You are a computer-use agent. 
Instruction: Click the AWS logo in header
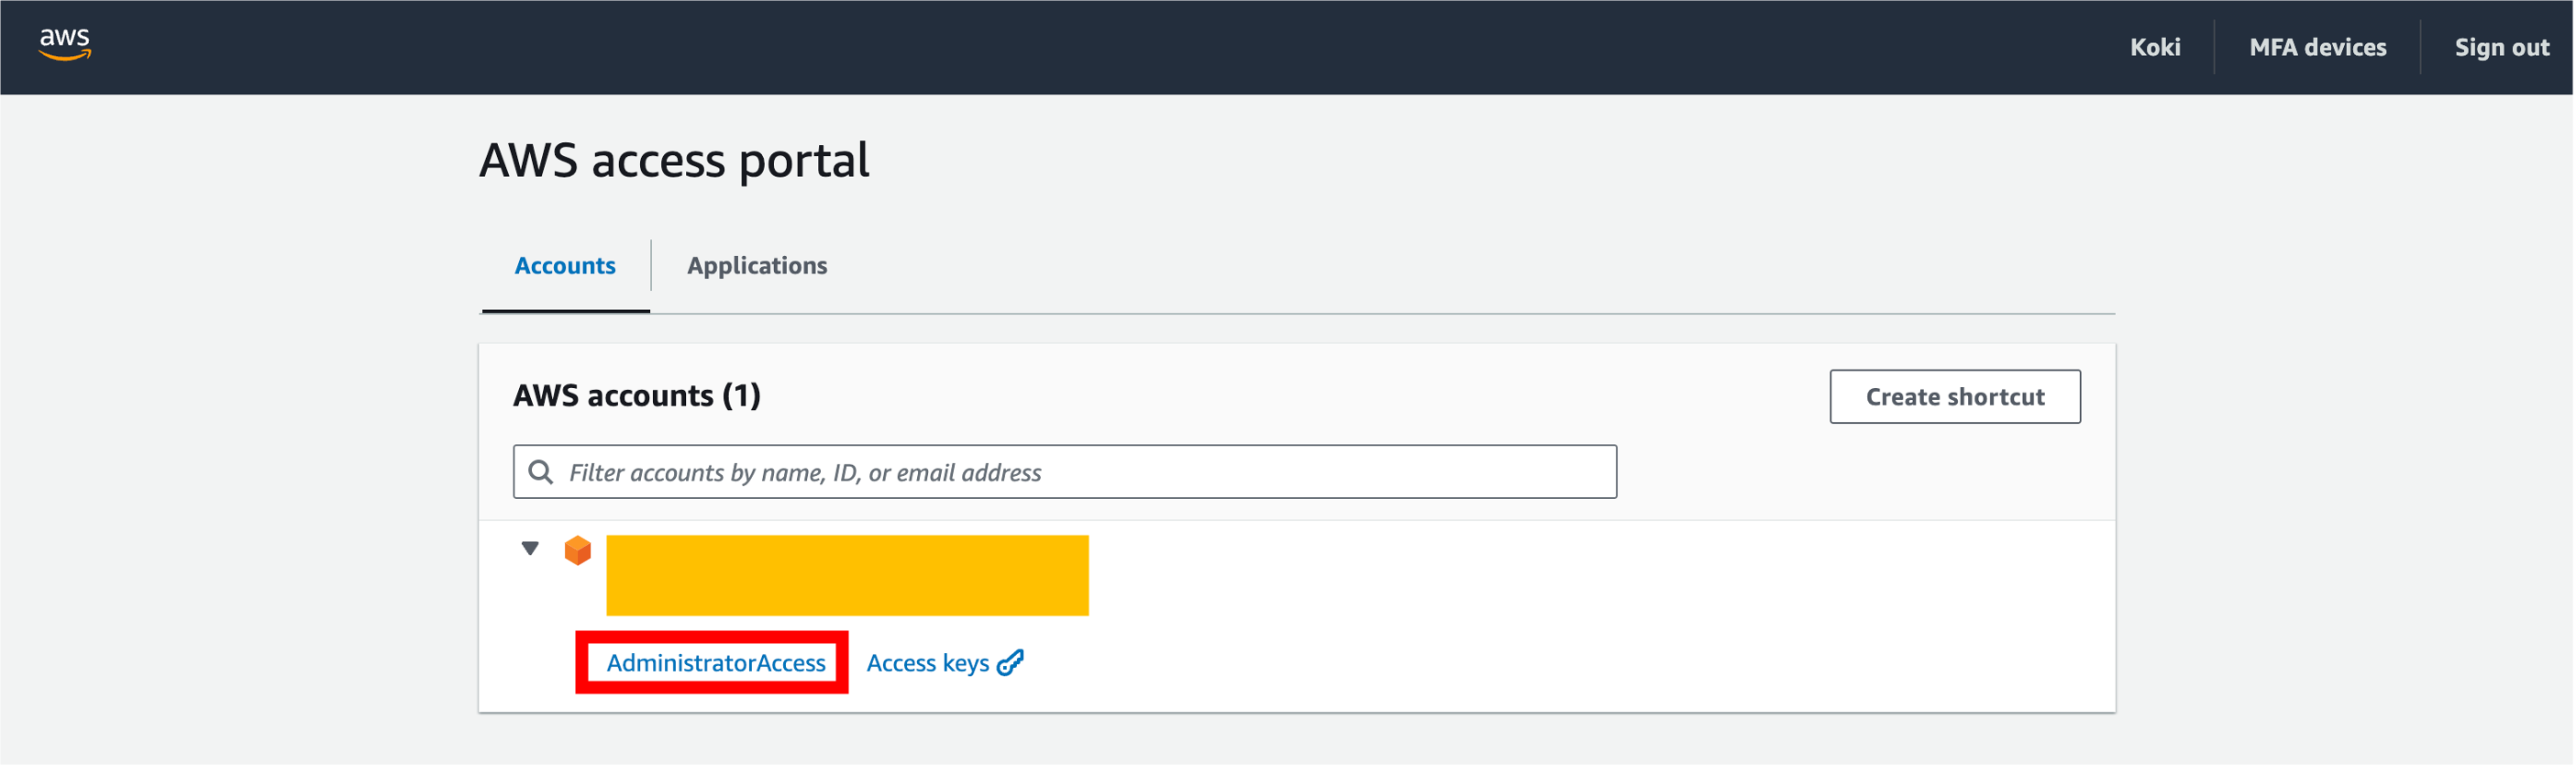[x=64, y=44]
